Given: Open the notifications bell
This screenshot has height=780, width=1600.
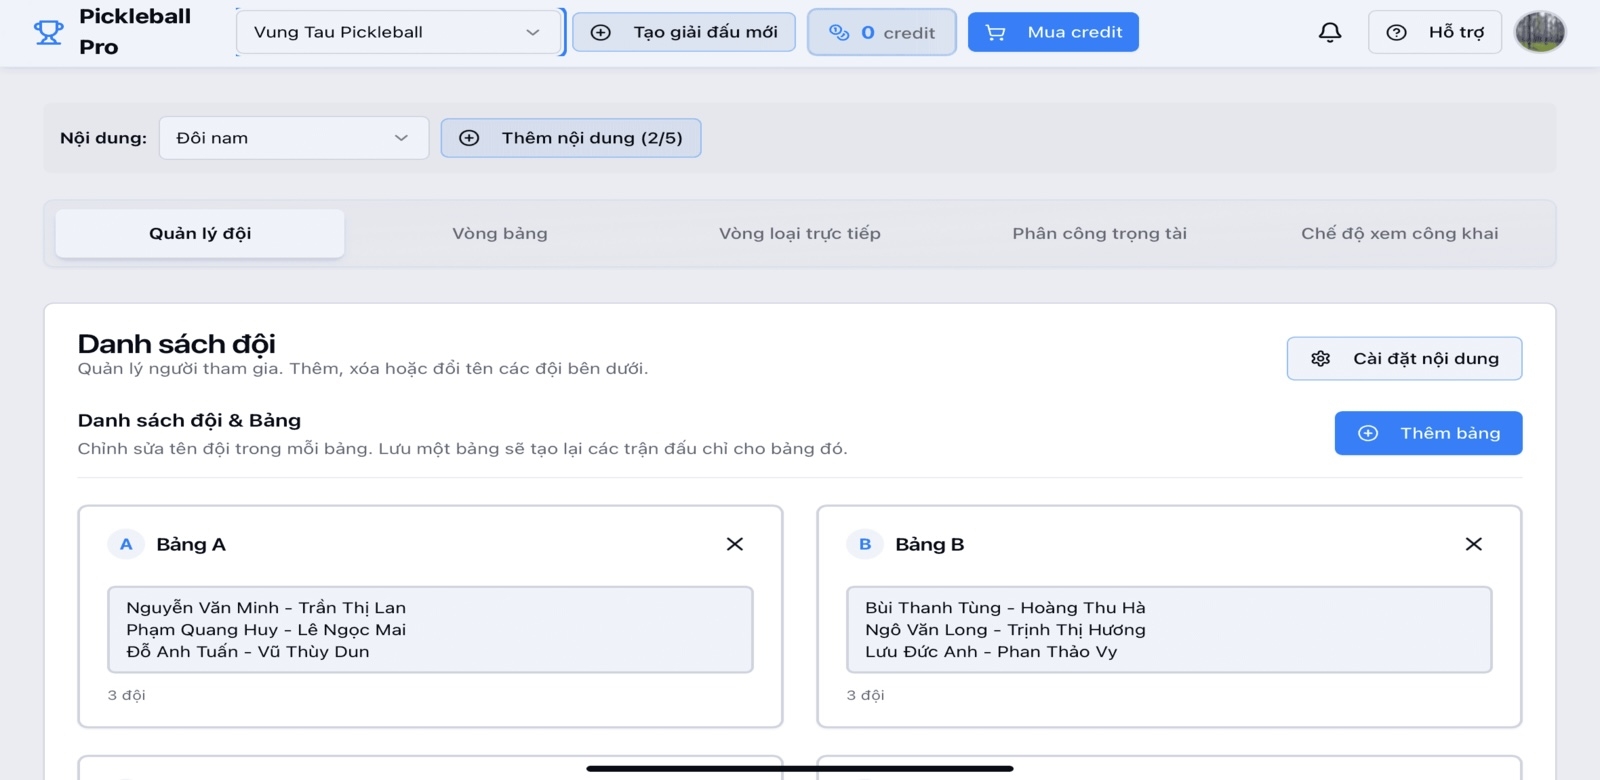Looking at the screenshot, I should pos(1330,32).
